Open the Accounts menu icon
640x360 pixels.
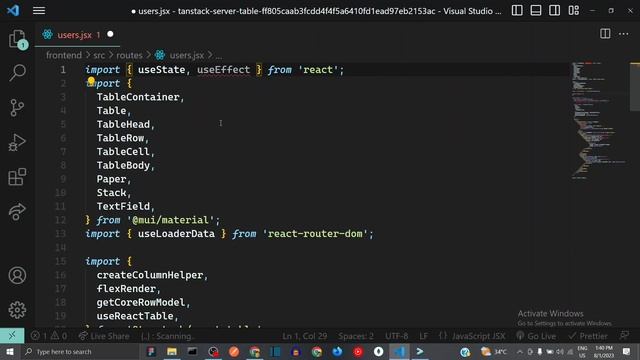17,276
